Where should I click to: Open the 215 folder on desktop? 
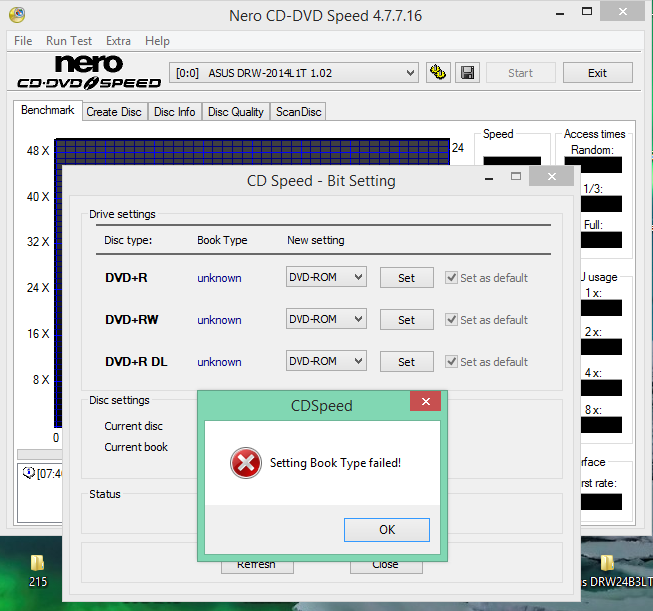click(x=37, y=571)
